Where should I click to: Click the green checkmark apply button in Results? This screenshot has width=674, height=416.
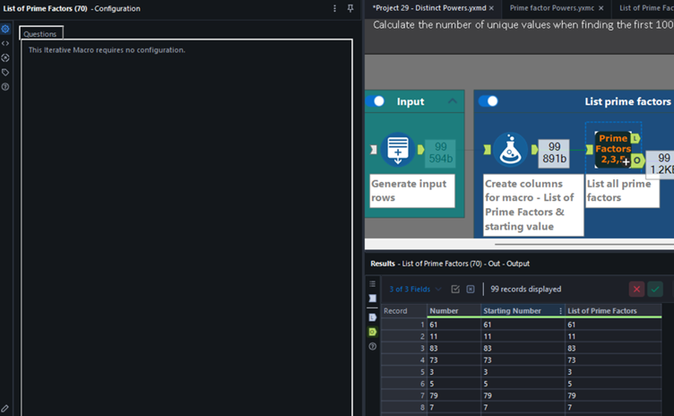(x=655, y=289)
